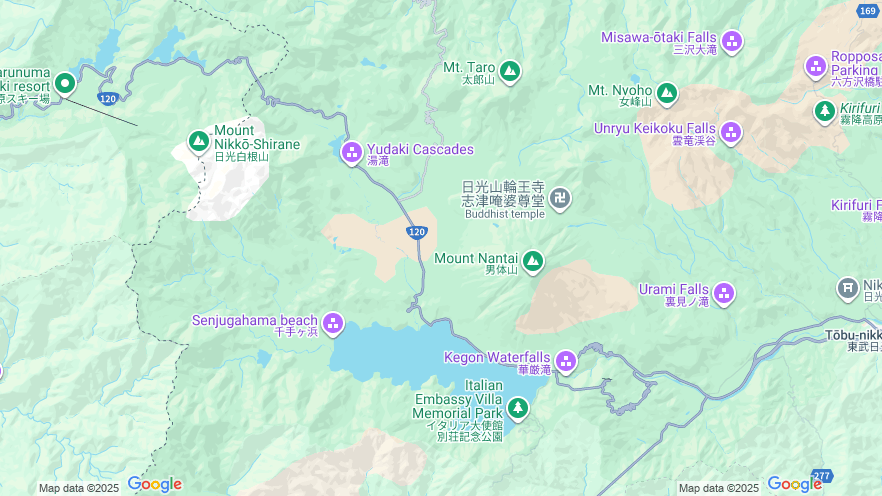Click the Mt. Taro mountain marker icon

tap(510, 72)
